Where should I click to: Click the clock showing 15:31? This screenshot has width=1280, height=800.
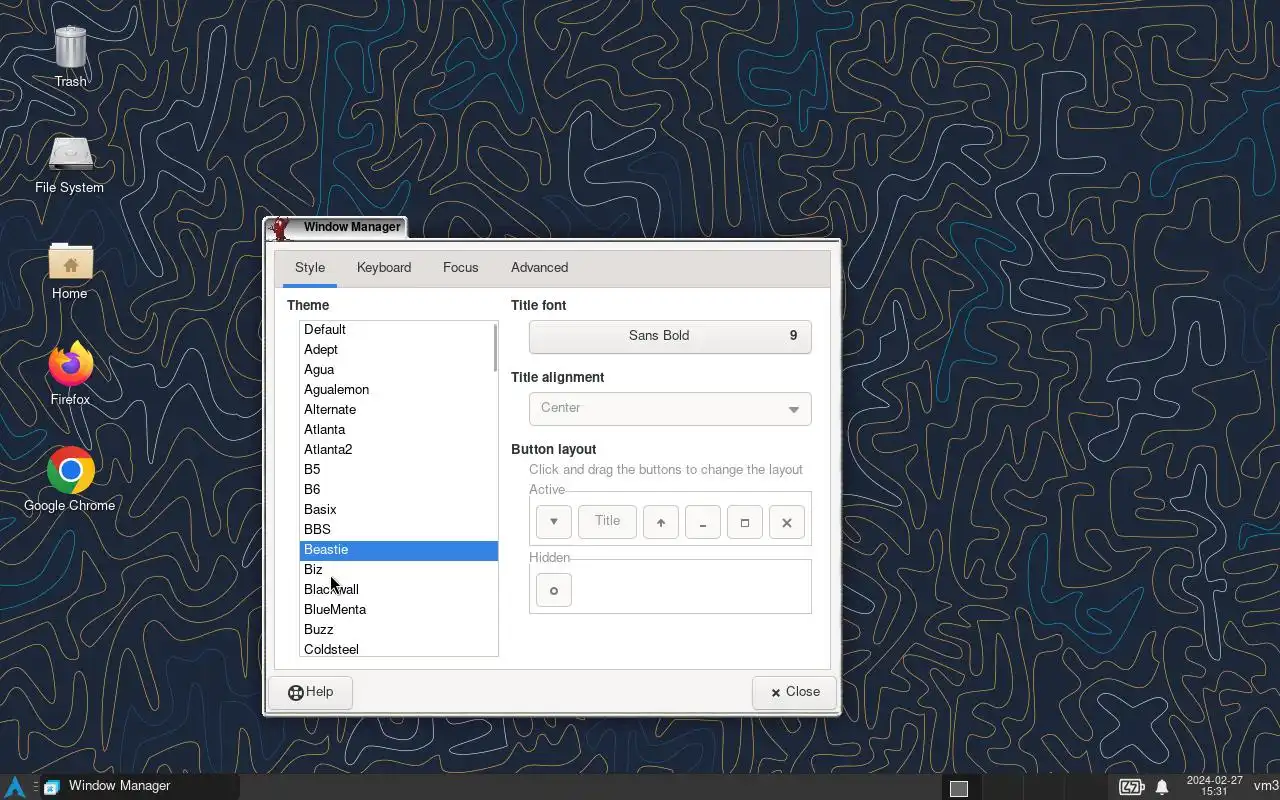tap(1214, 786)
